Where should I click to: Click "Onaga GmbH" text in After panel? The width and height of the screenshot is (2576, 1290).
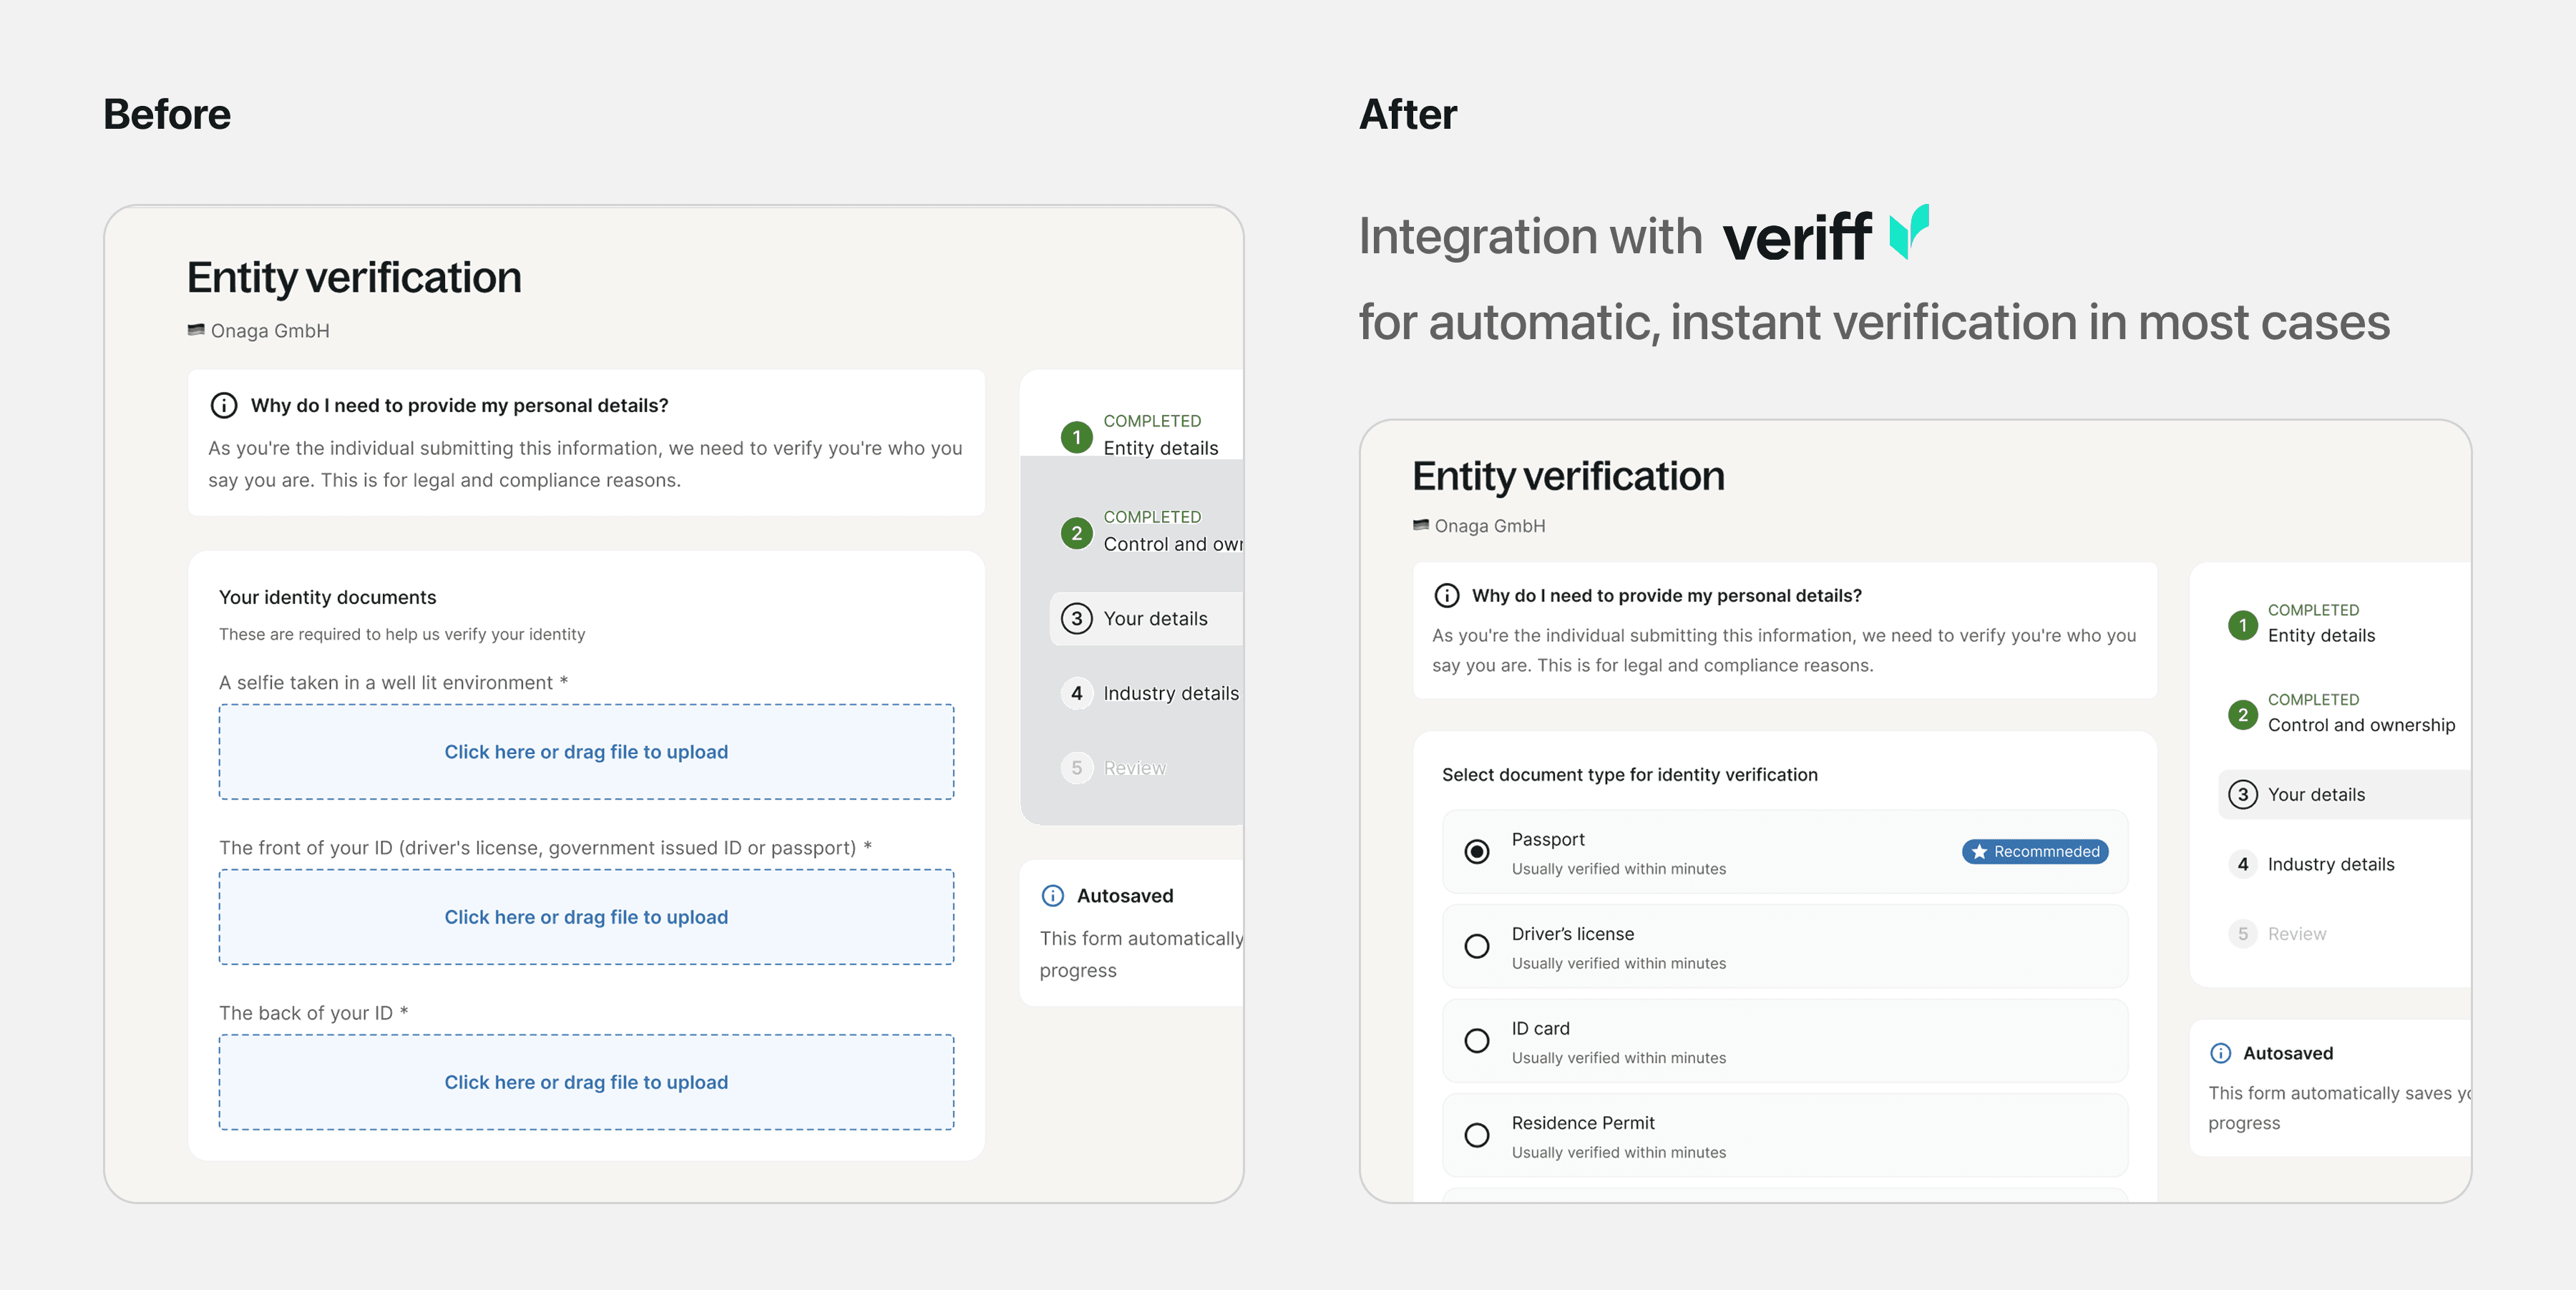1490,526
